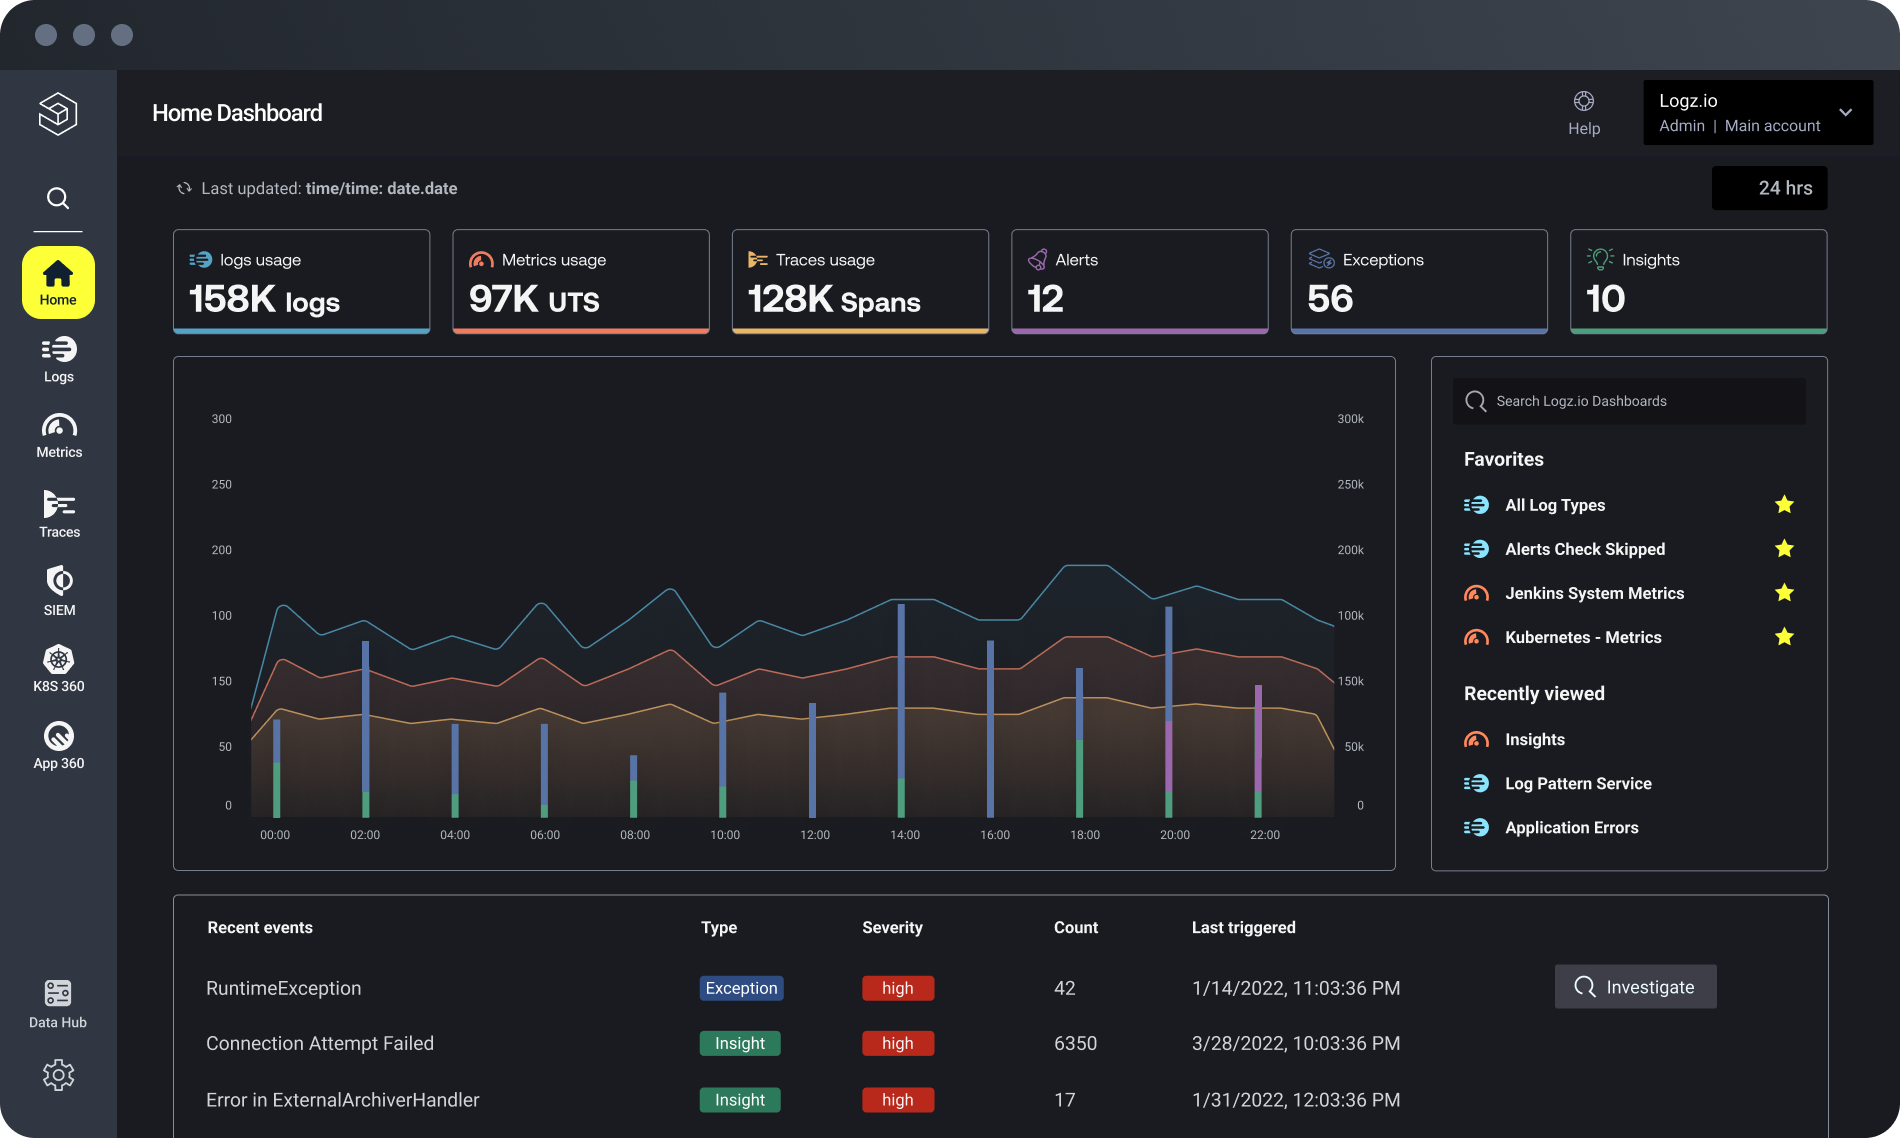Click the magnifier icon in dashboard search

pyautogui.click(x=1475, y=401)
